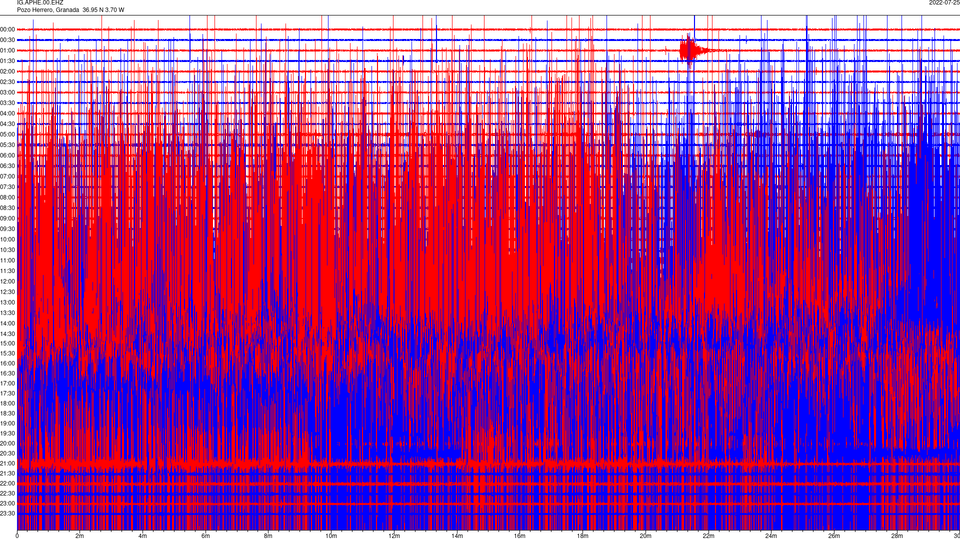The height and width of the screenshot is (540, 960).
Task: Click the '12:00' time label
Action: click(7, 282)
